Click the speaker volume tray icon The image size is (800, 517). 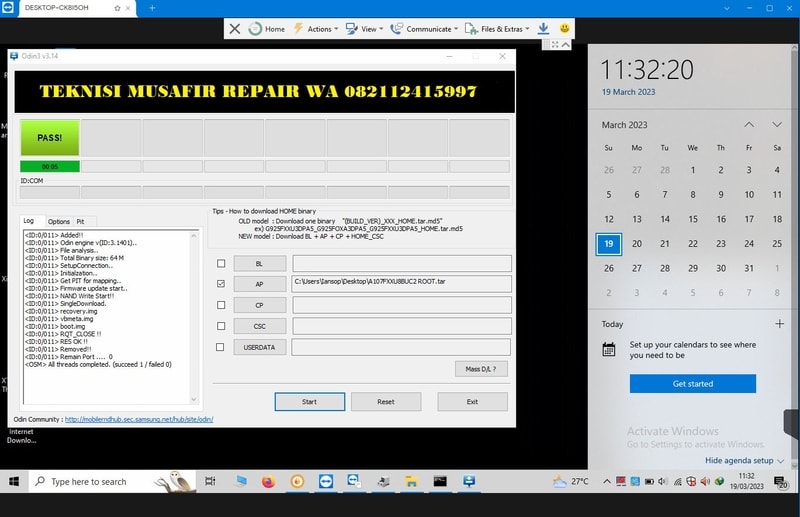[x=663, y=481]
